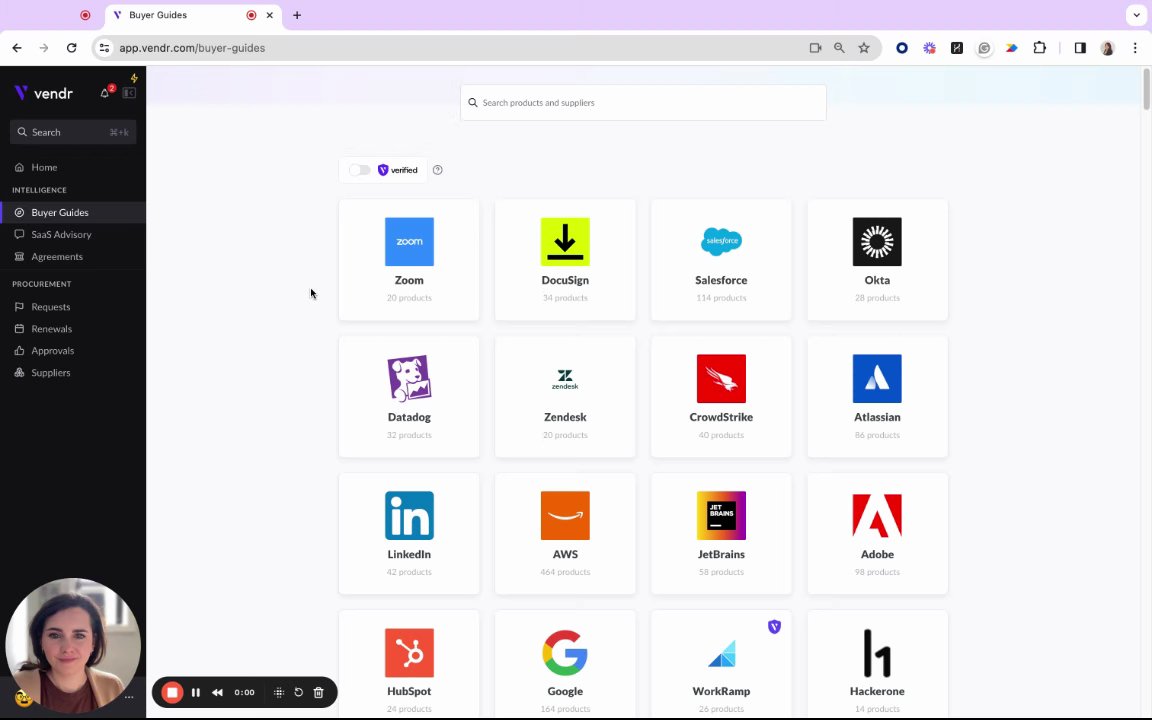Restart the recording with circular arrow
1152x720 pixels.
(x=298, y=692)
